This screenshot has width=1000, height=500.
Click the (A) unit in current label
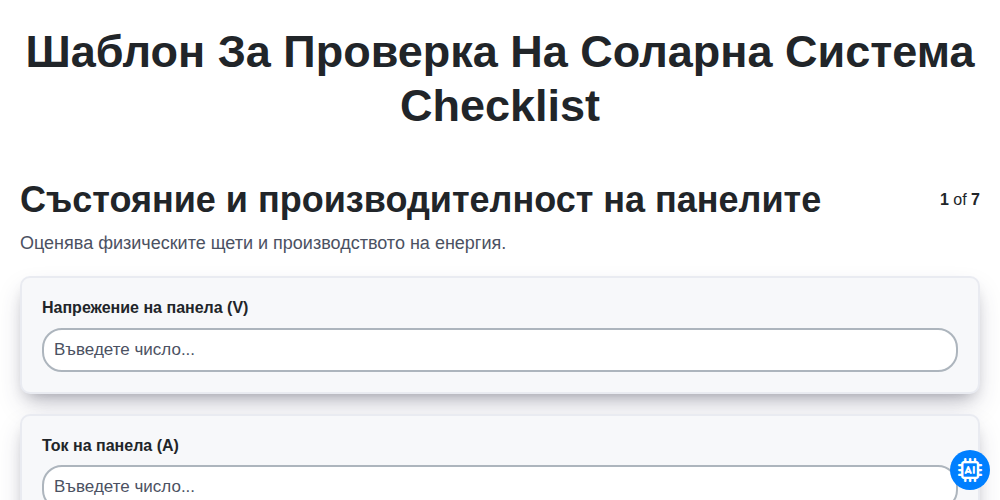(x=168, y=445)
